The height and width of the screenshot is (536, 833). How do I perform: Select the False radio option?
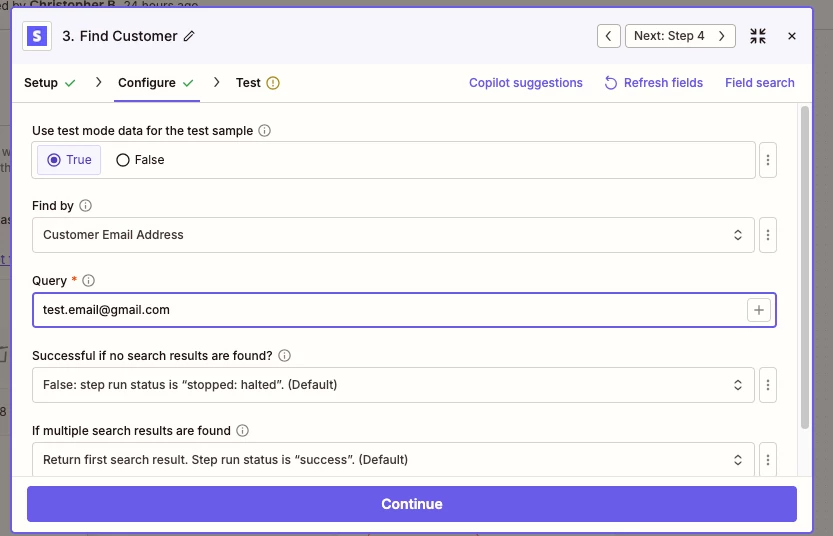point(140,160)
